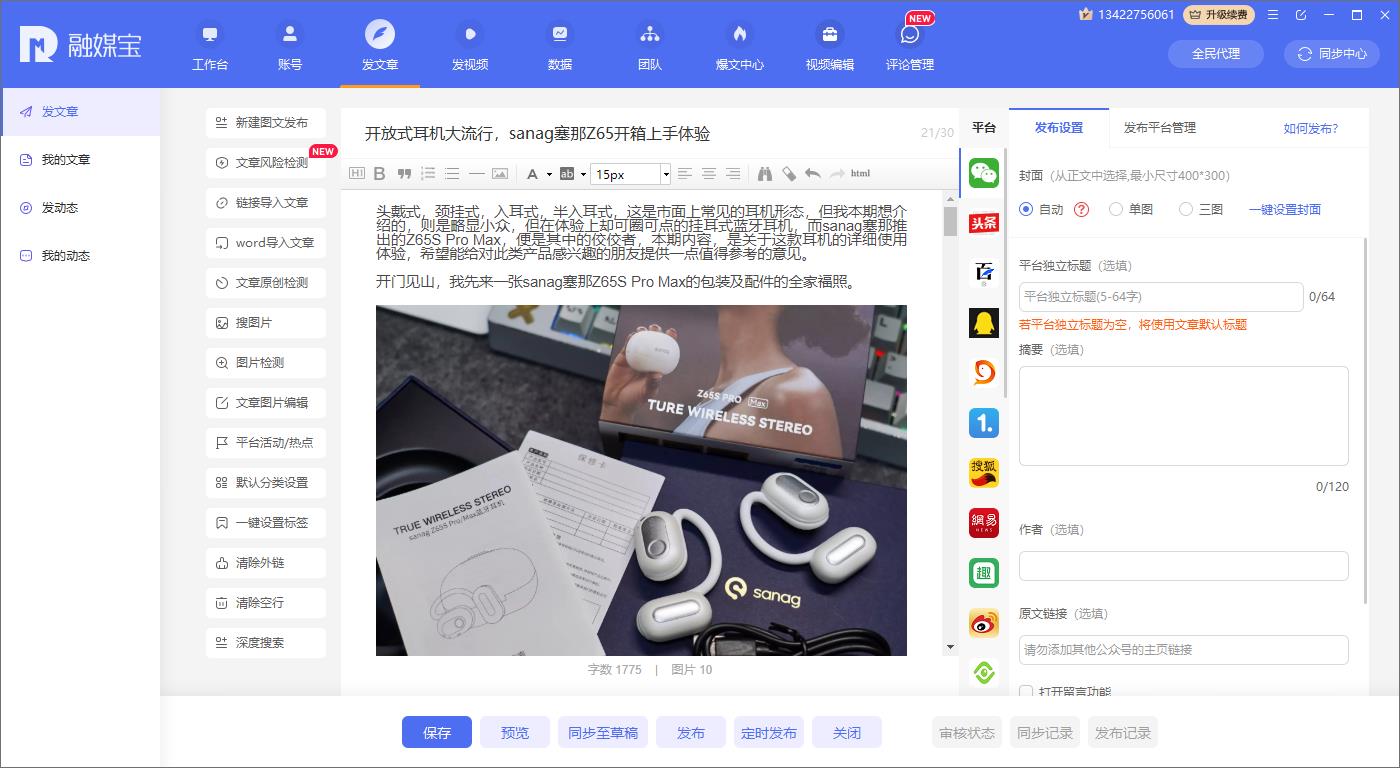Center align the text

[709, 174]
